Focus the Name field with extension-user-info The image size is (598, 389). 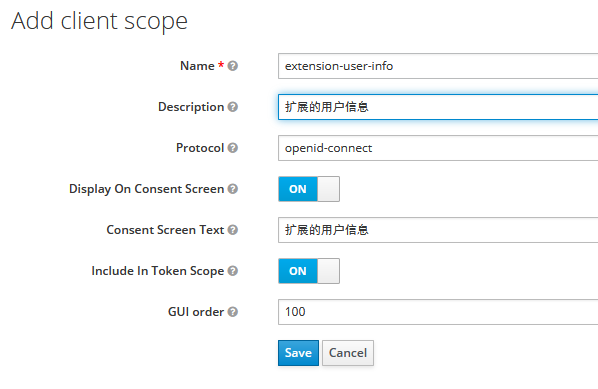coord(438,66)
